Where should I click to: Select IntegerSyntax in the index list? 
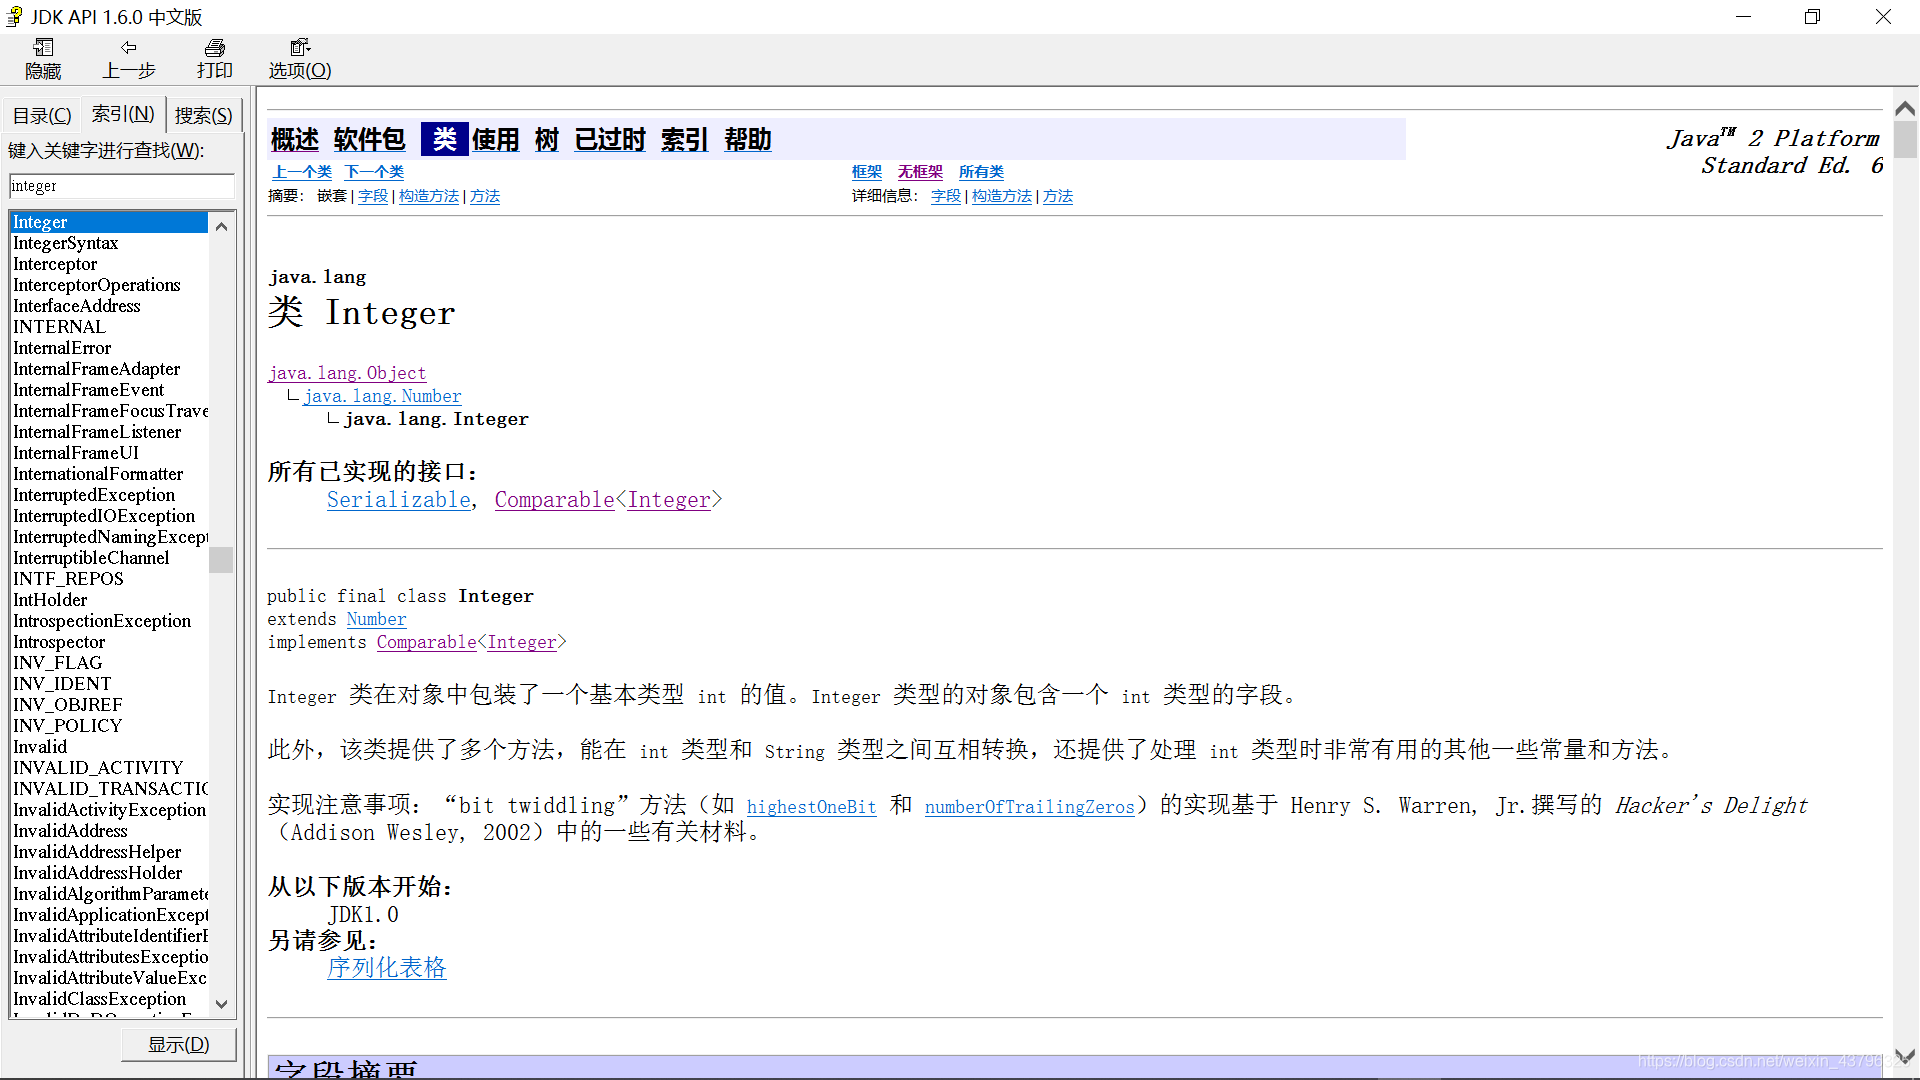(x=66, y=243)
